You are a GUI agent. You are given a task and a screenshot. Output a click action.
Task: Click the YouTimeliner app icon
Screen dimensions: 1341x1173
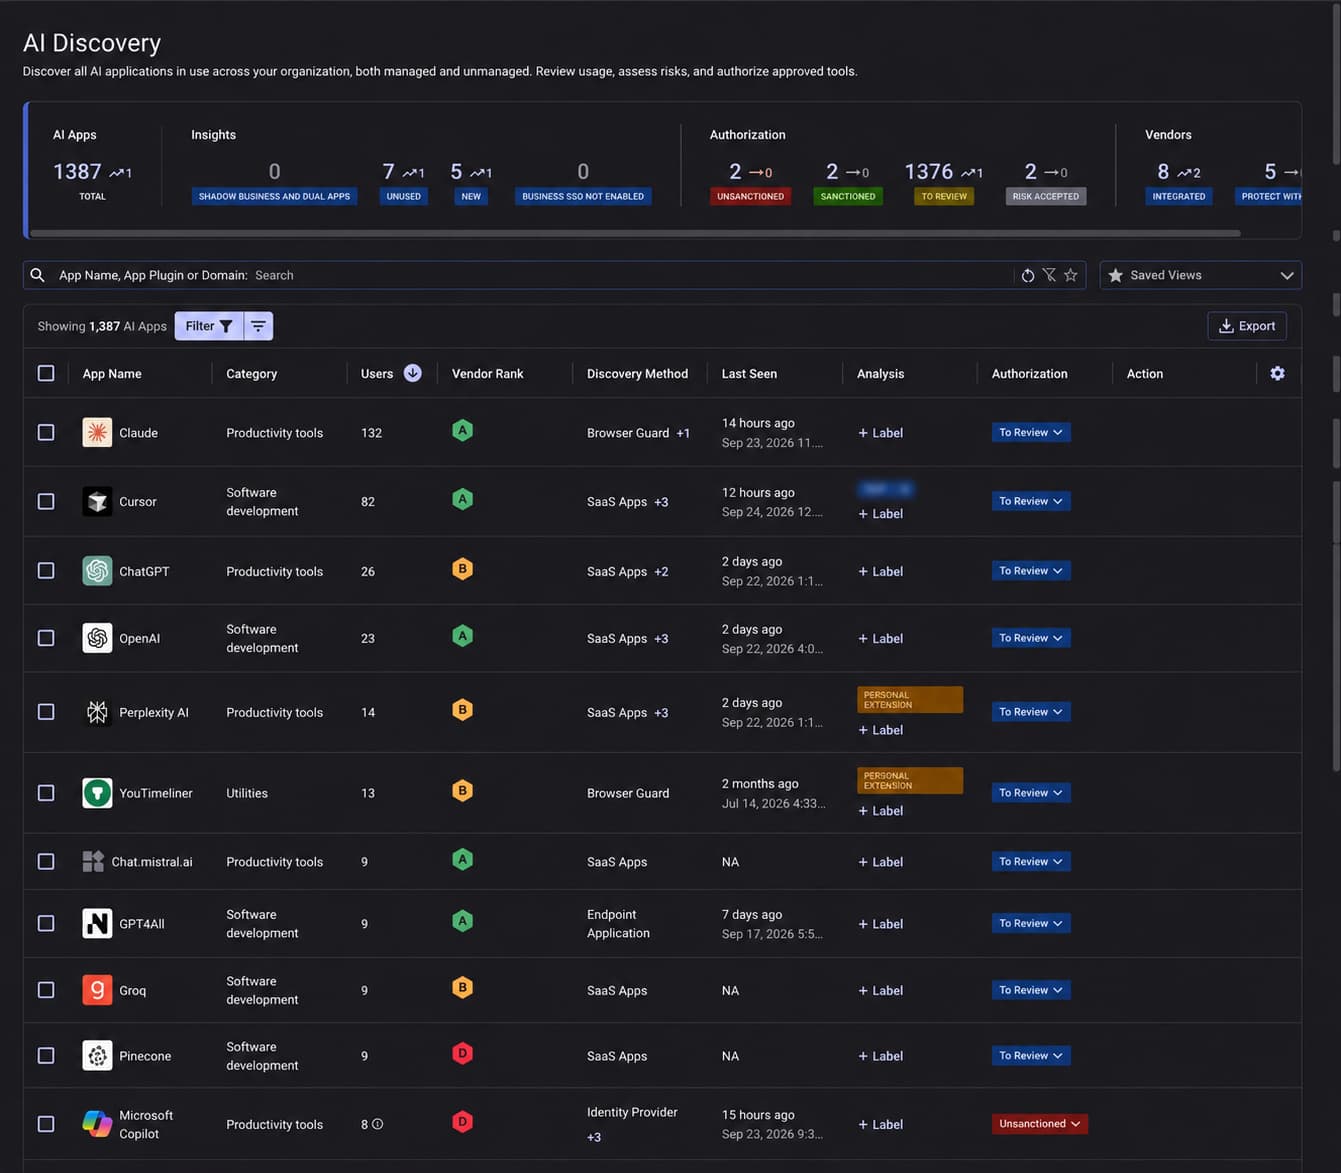click(97, 793)
